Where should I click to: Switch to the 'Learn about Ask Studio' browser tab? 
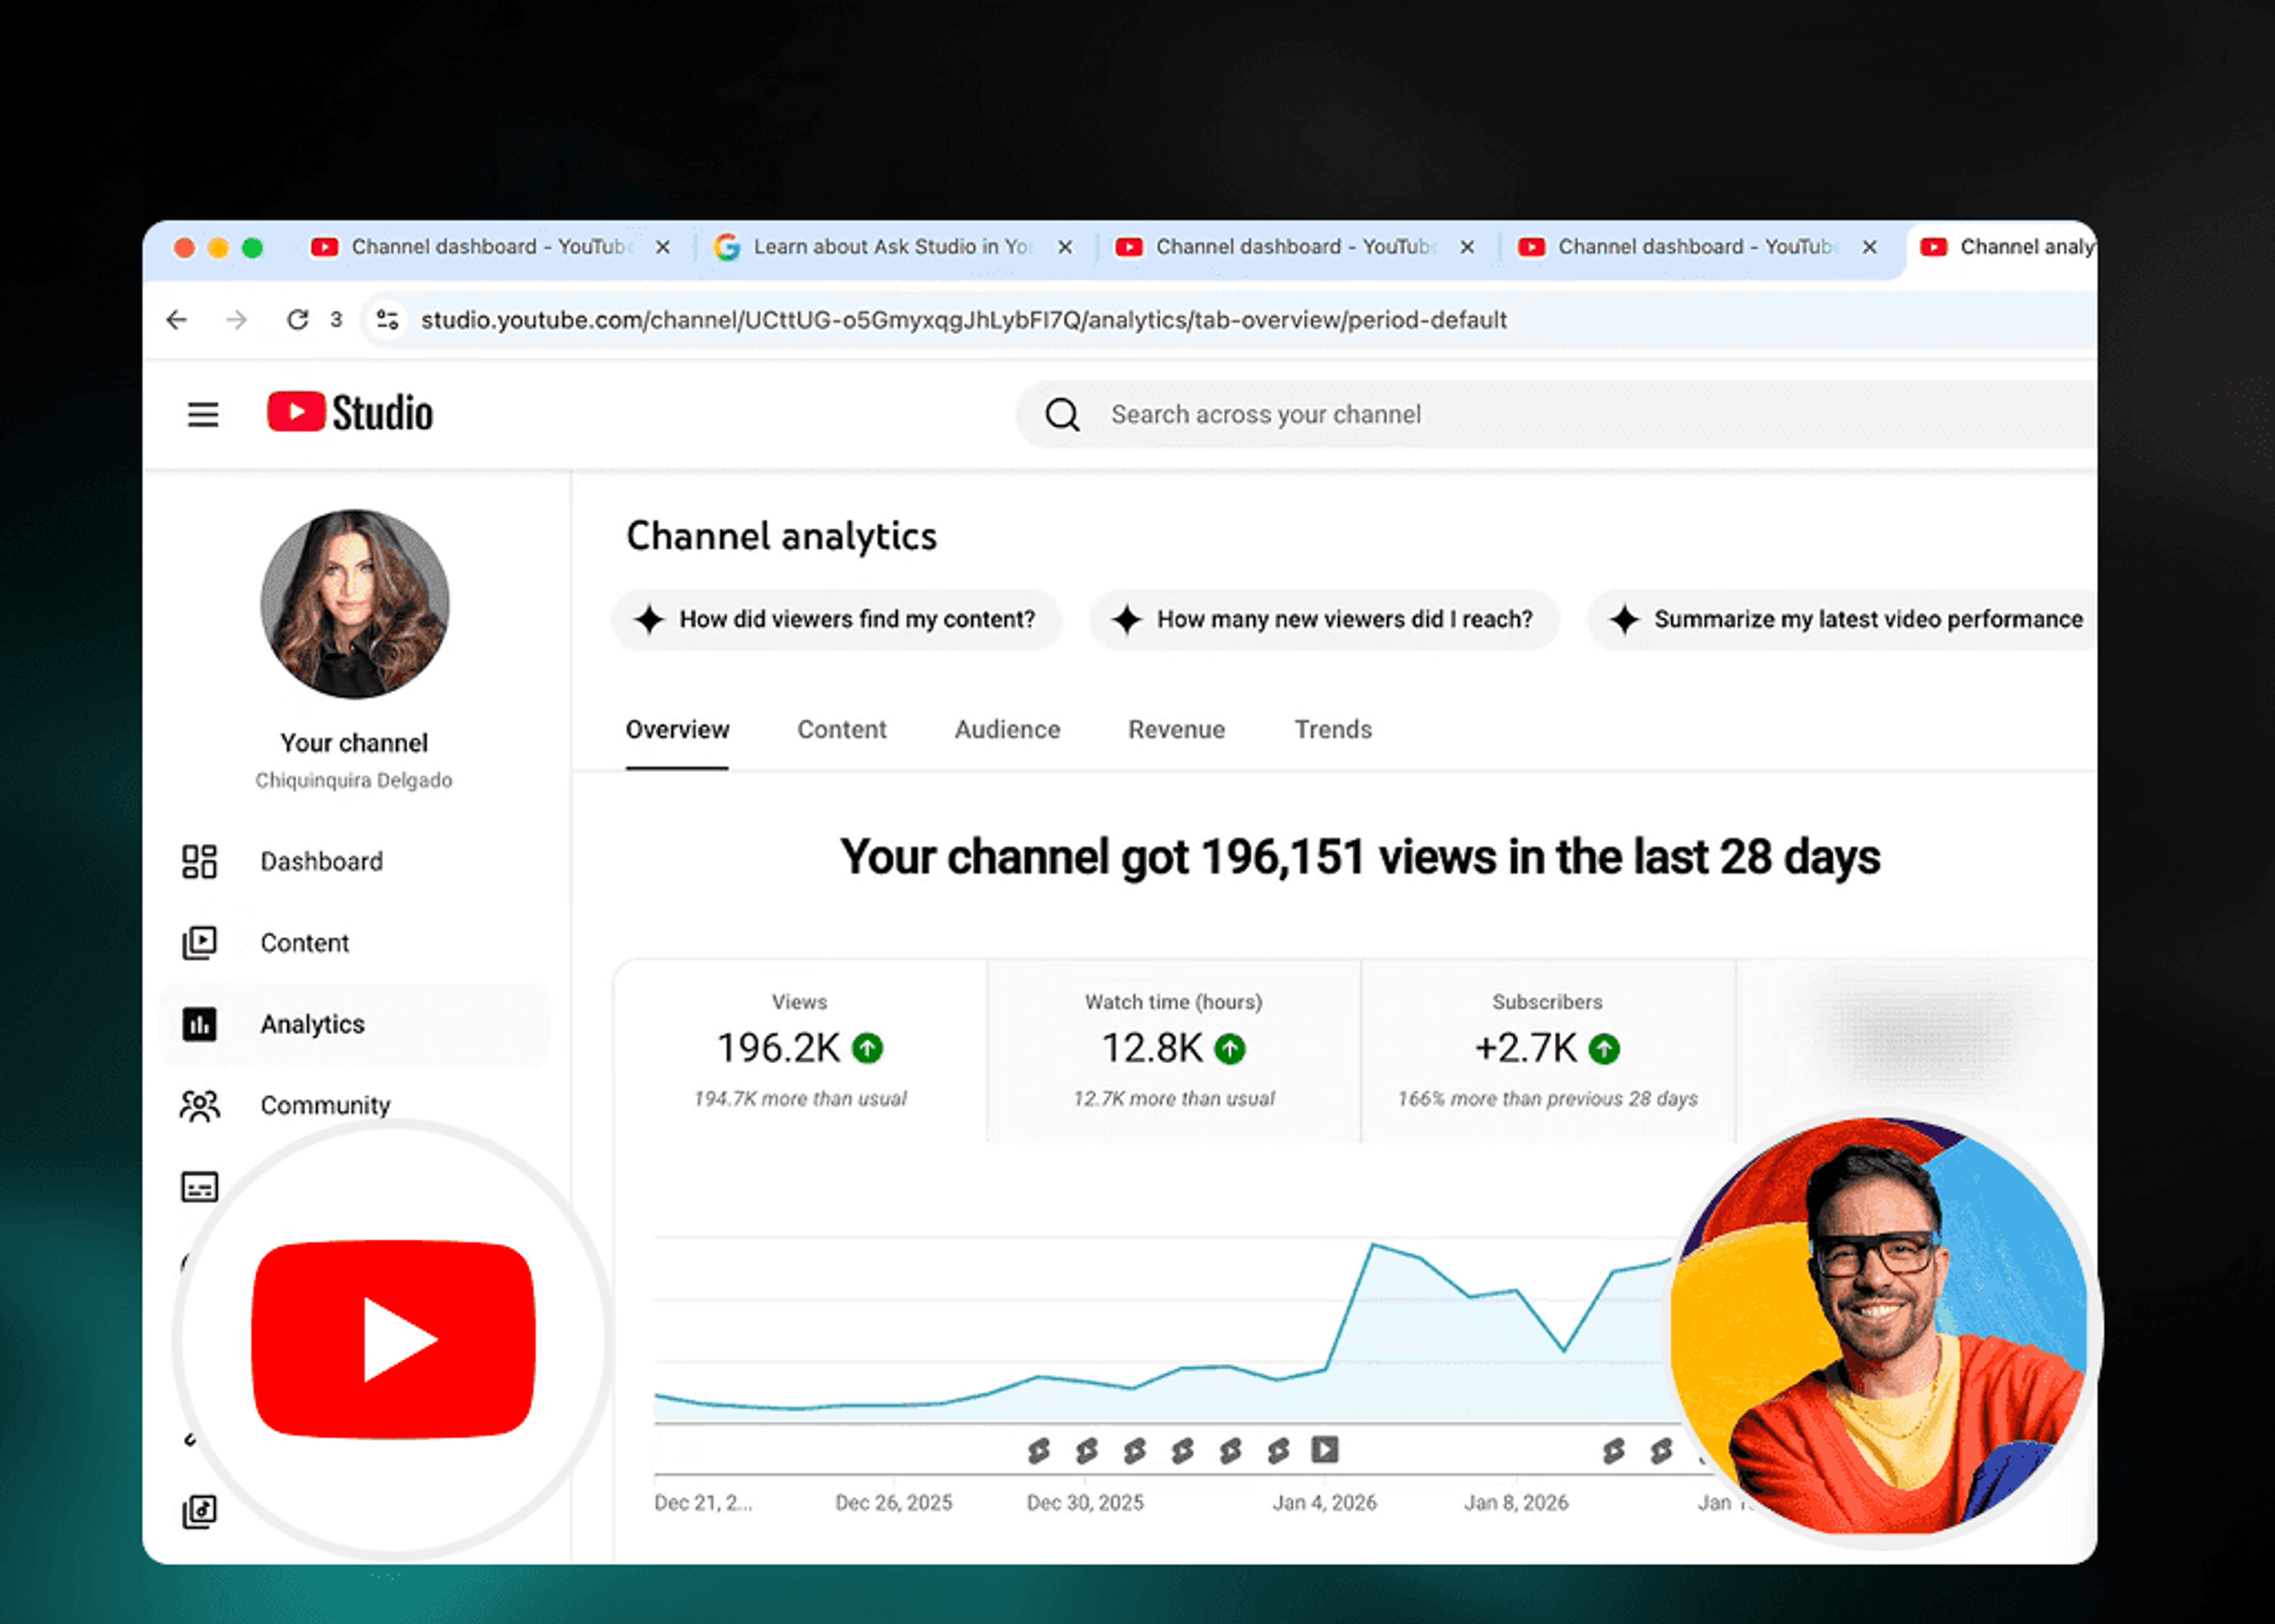pos(891,247)
